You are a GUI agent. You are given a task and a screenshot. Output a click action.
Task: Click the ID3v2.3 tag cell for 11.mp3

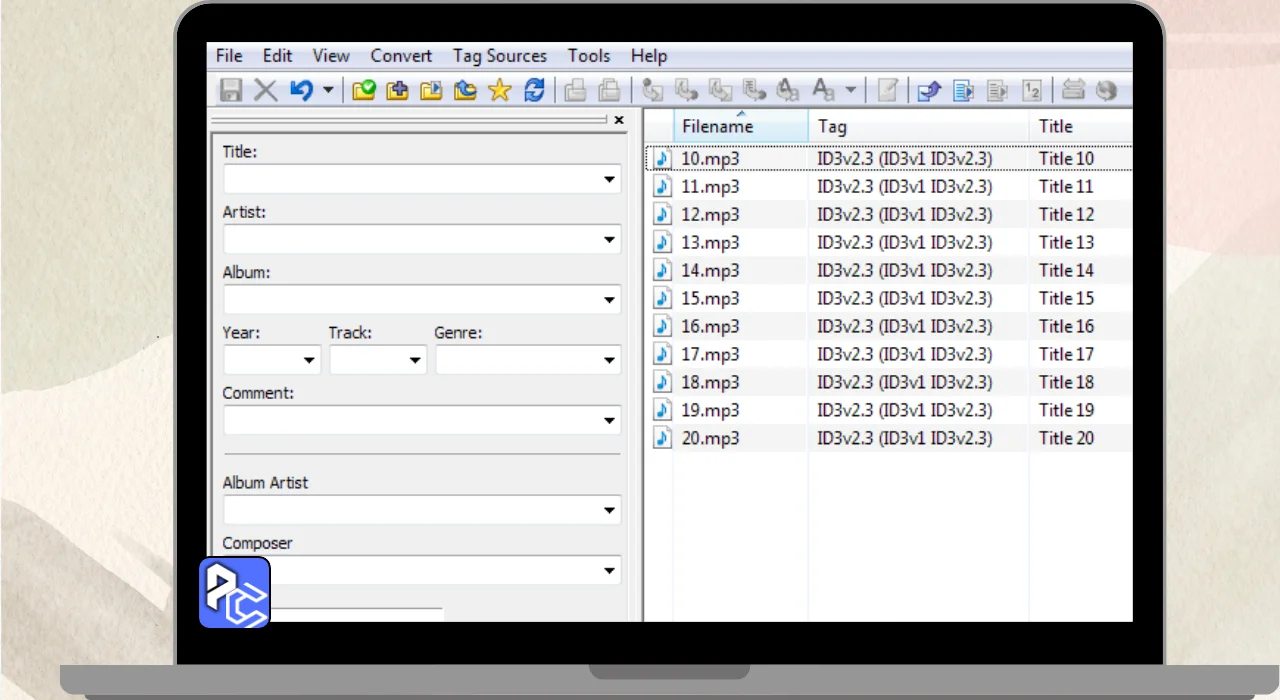905,186
